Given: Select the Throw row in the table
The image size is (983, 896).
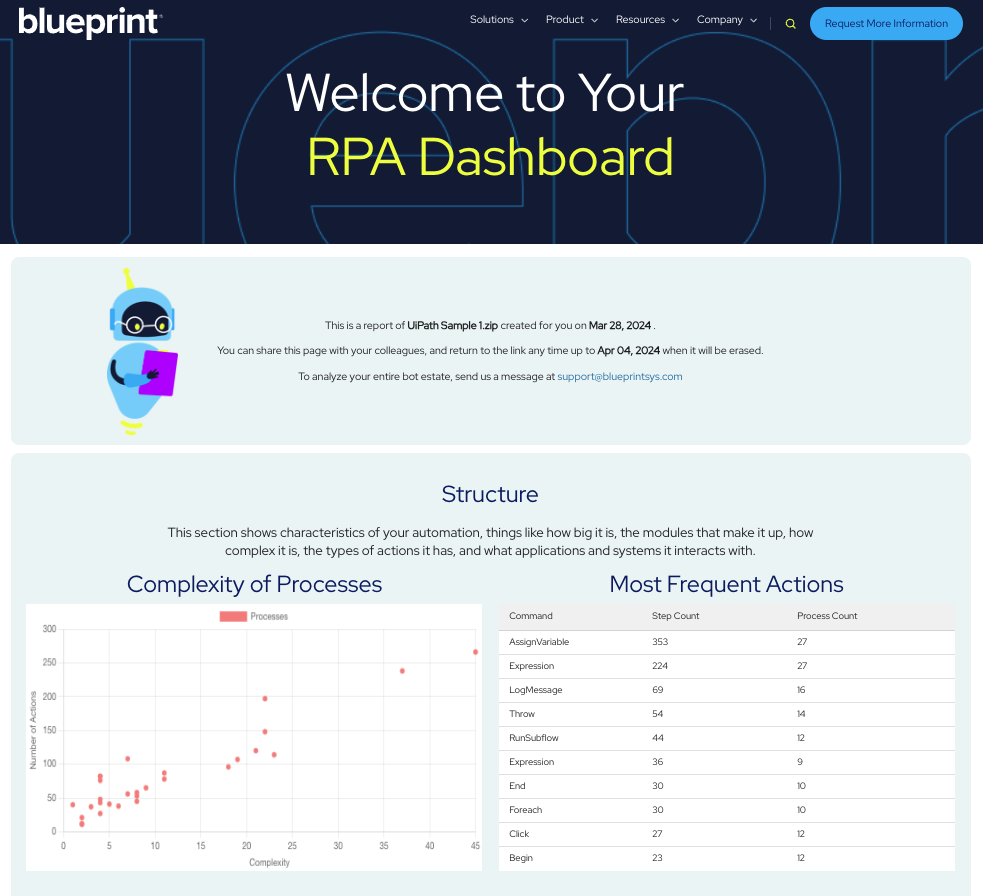Looking at the screenshot, I should click(727, 713).
